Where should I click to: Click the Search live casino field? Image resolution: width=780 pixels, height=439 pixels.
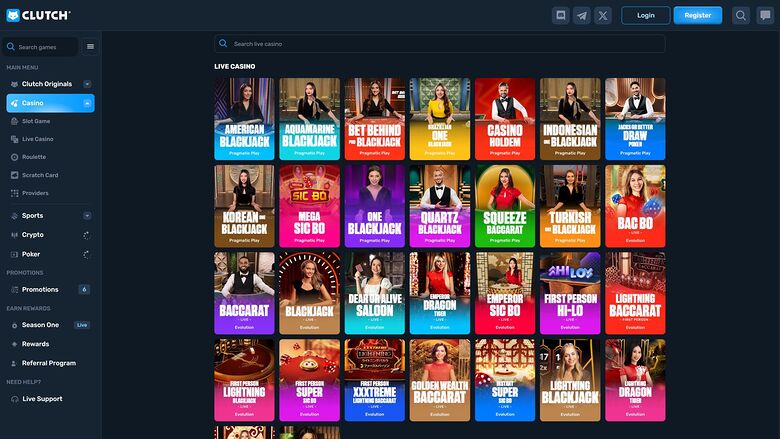coord(440,44)
